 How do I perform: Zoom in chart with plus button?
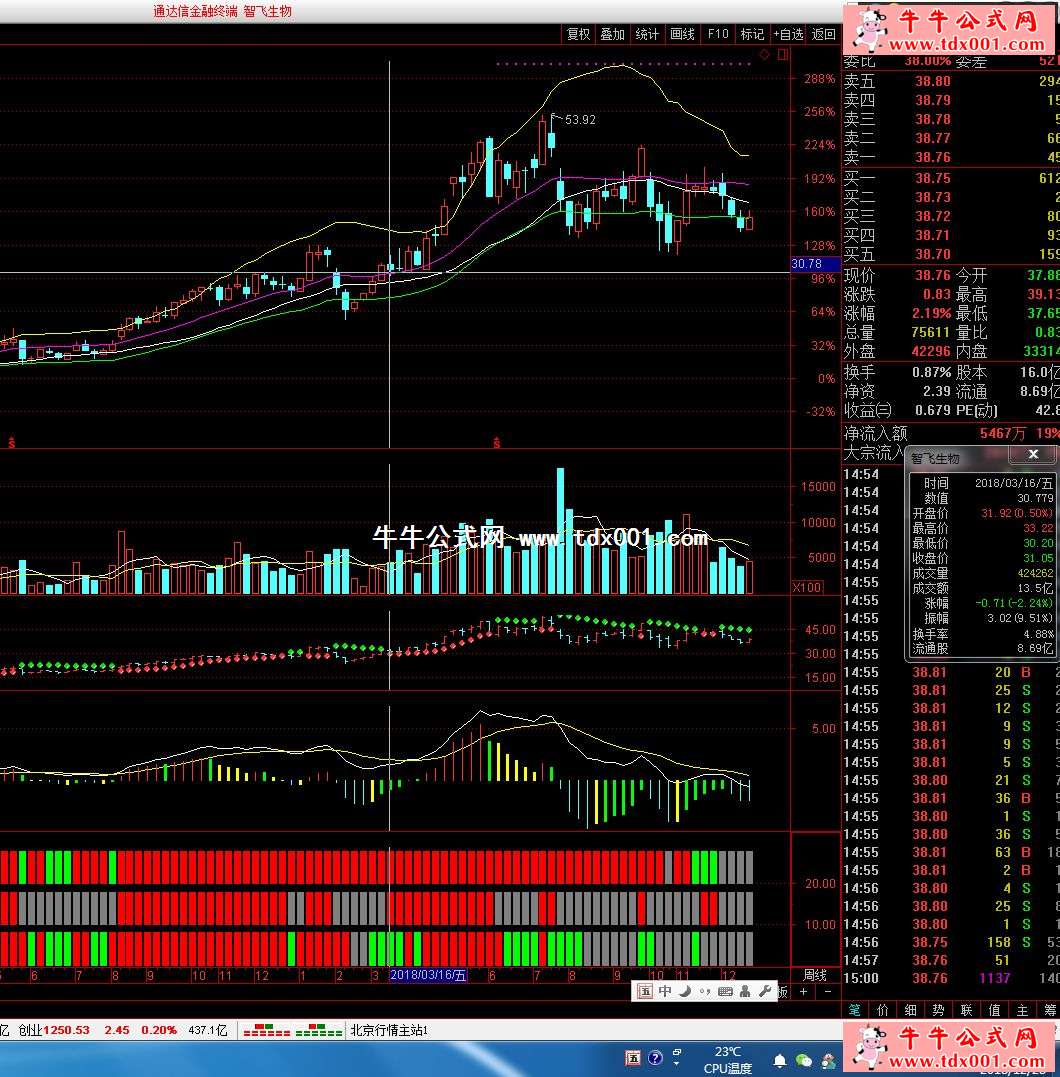tap(803, 992)
